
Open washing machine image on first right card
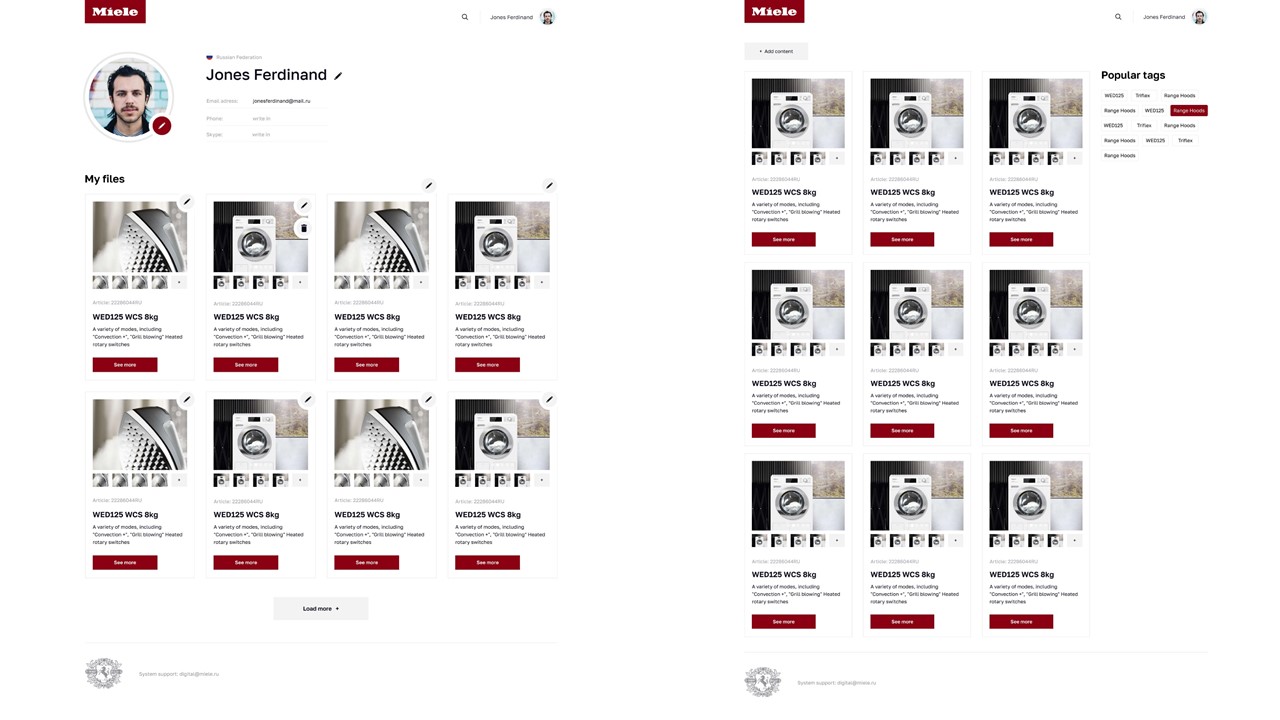[798, 114]
